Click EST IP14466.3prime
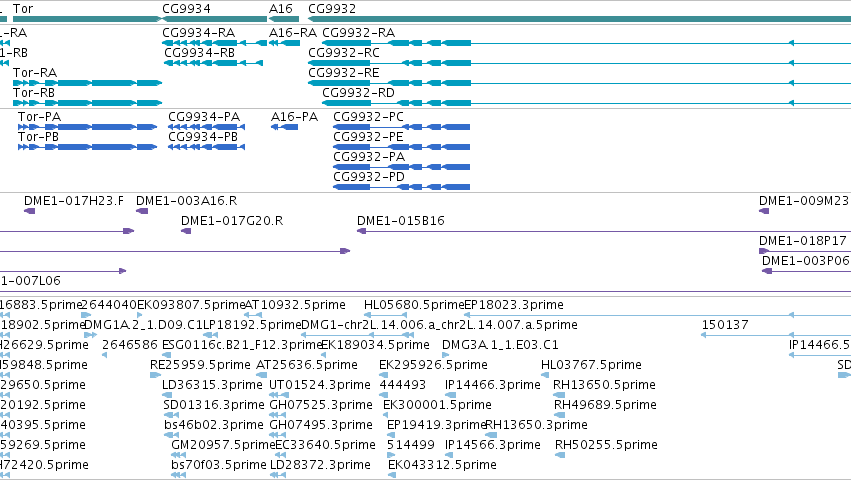The height and width of the screenshot is (480, 851). (x=493, y=386)
